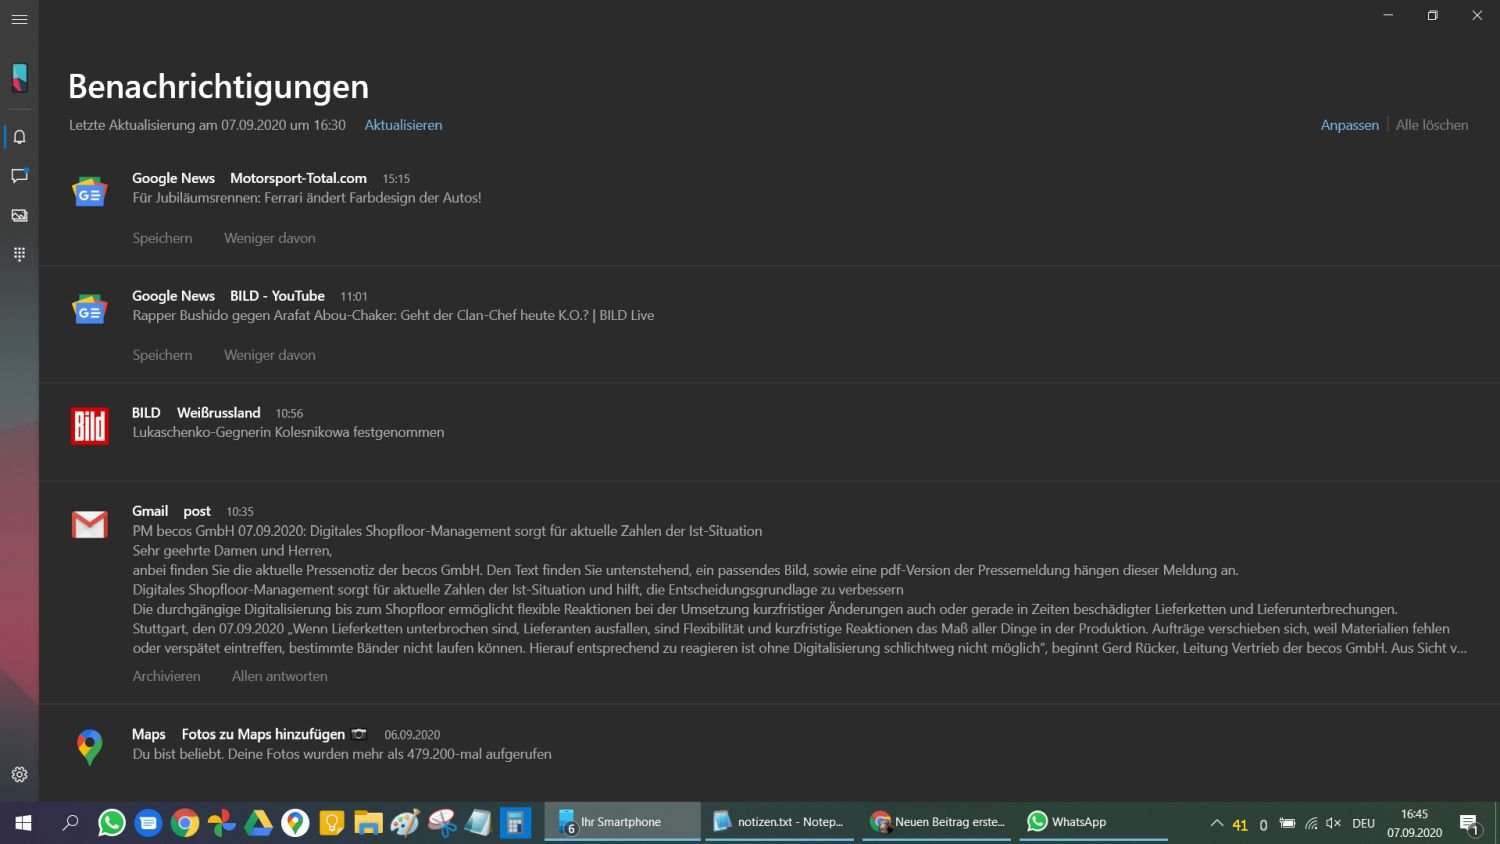The height and width of the screenshot is (844, 1500).
Task: Click Weniger davon under BILD - YouTube notification
Action: pos(269,355)
